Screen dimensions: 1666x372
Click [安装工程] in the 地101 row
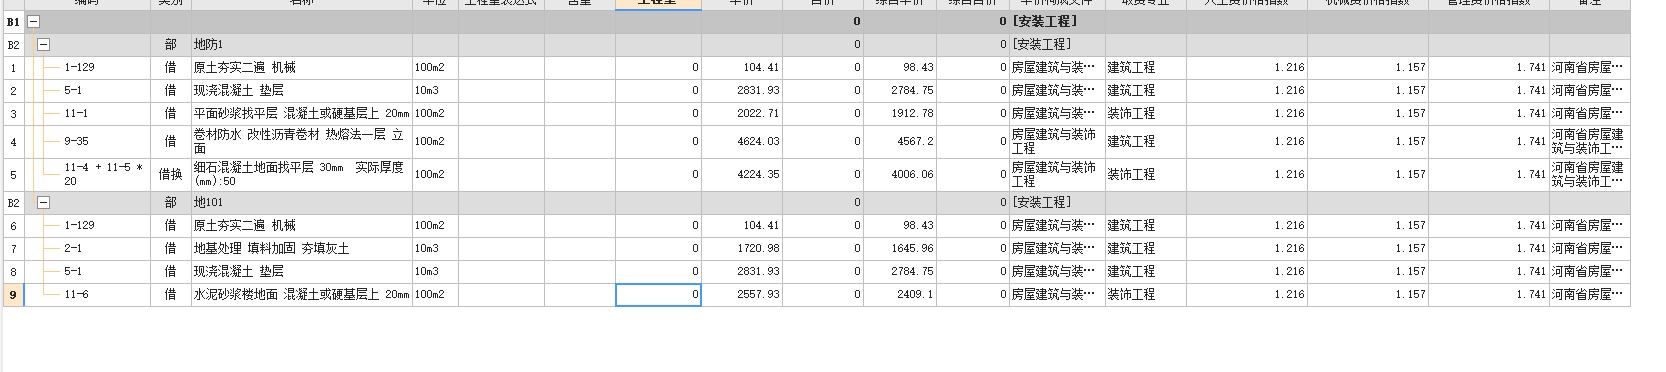1041,202
